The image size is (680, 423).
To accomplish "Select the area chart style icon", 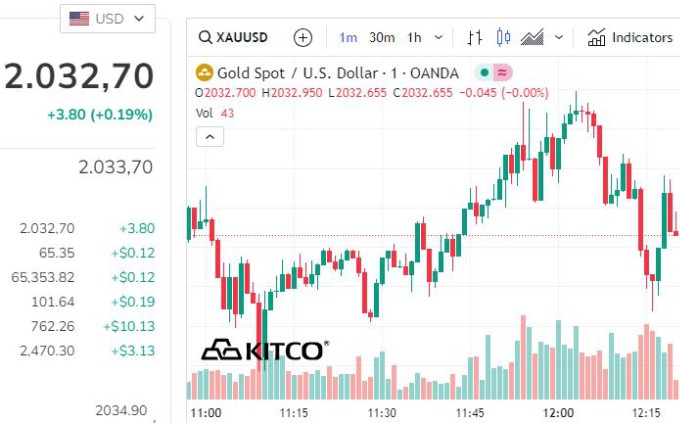I will [532, 38].
